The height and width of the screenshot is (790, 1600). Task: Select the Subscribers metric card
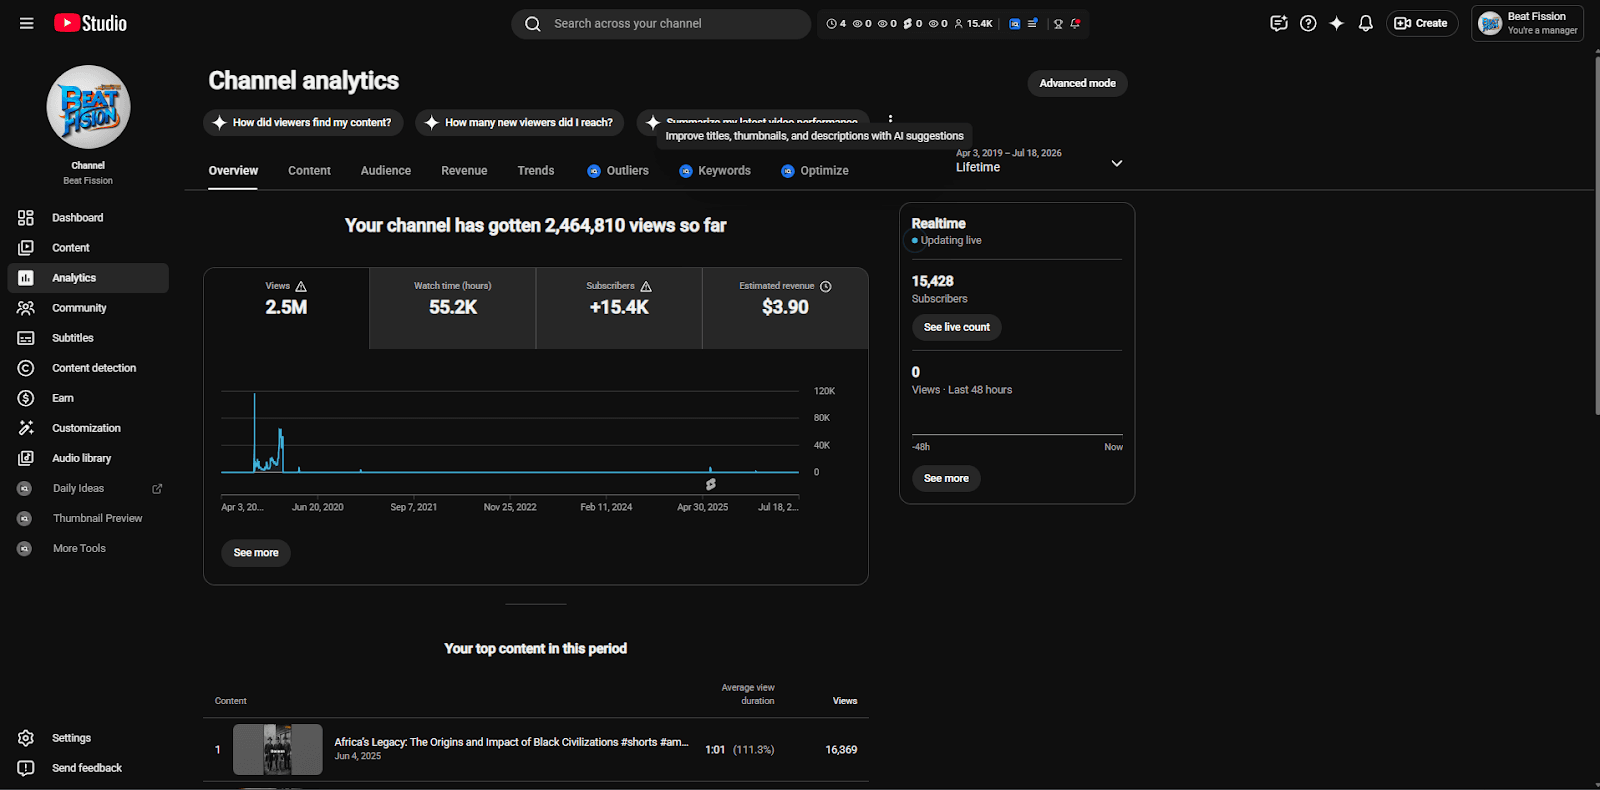tap(619, 308)
